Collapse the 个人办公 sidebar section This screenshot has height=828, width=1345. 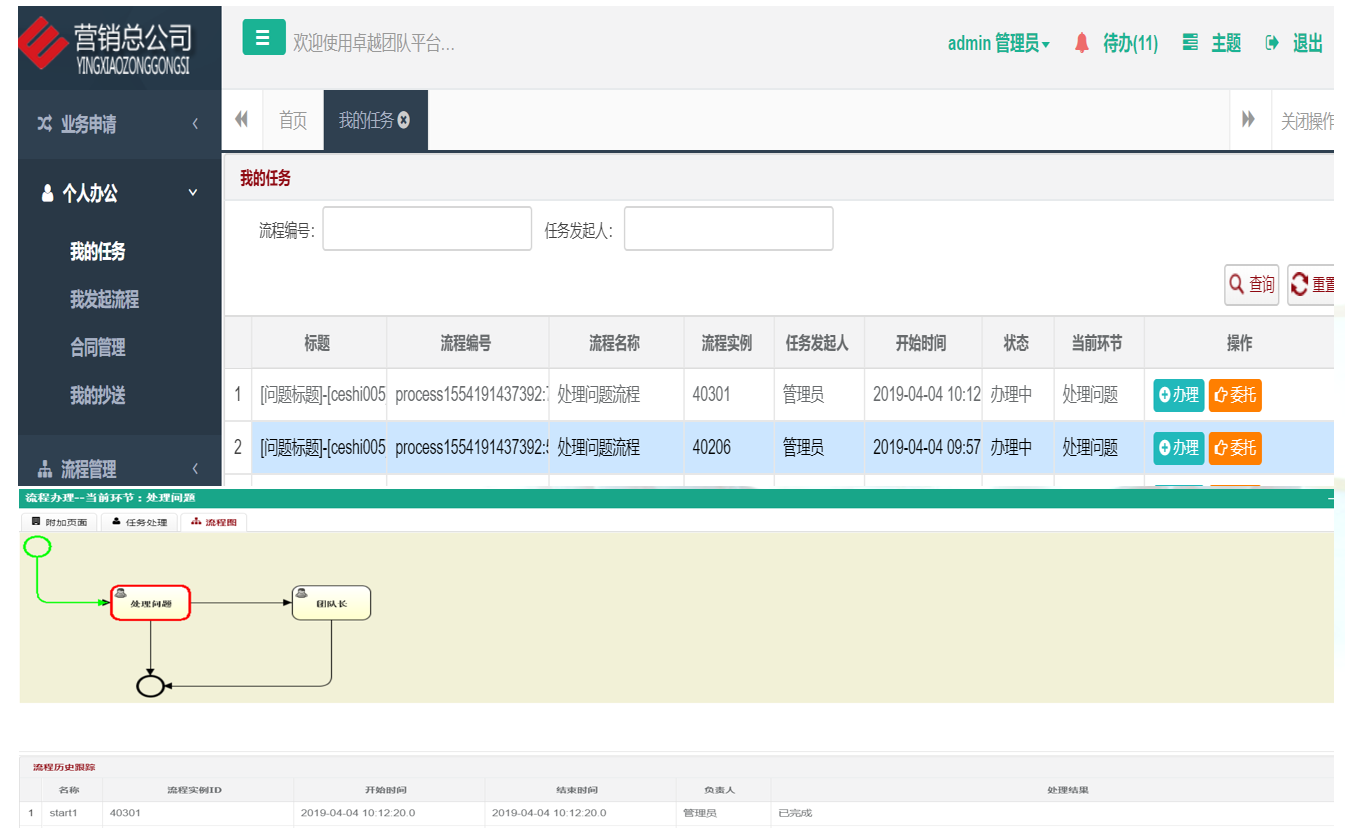(119, 193)
